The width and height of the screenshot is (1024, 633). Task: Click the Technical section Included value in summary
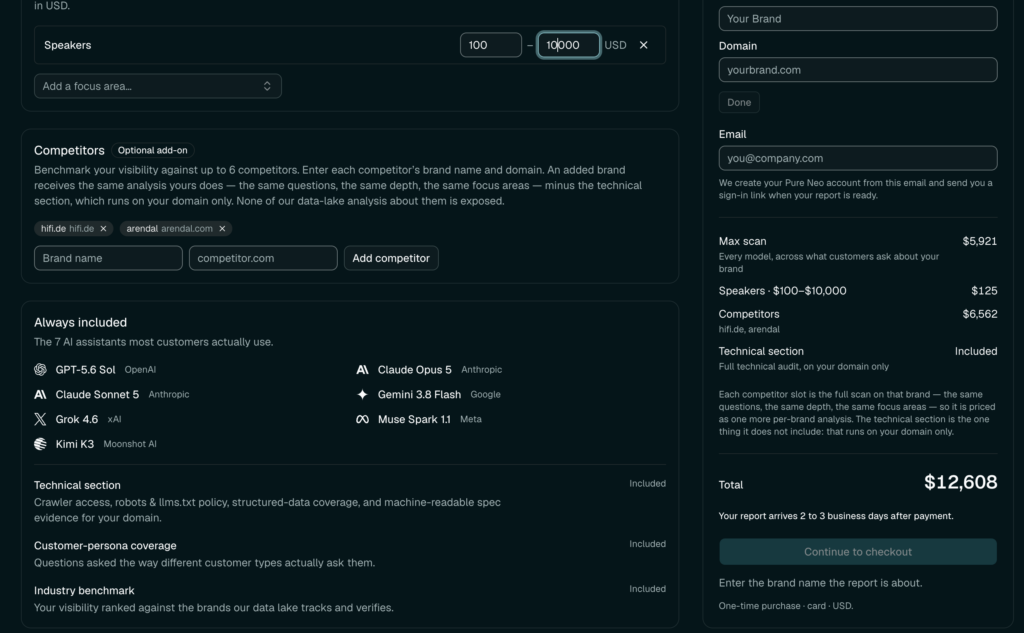pos(976,351)
